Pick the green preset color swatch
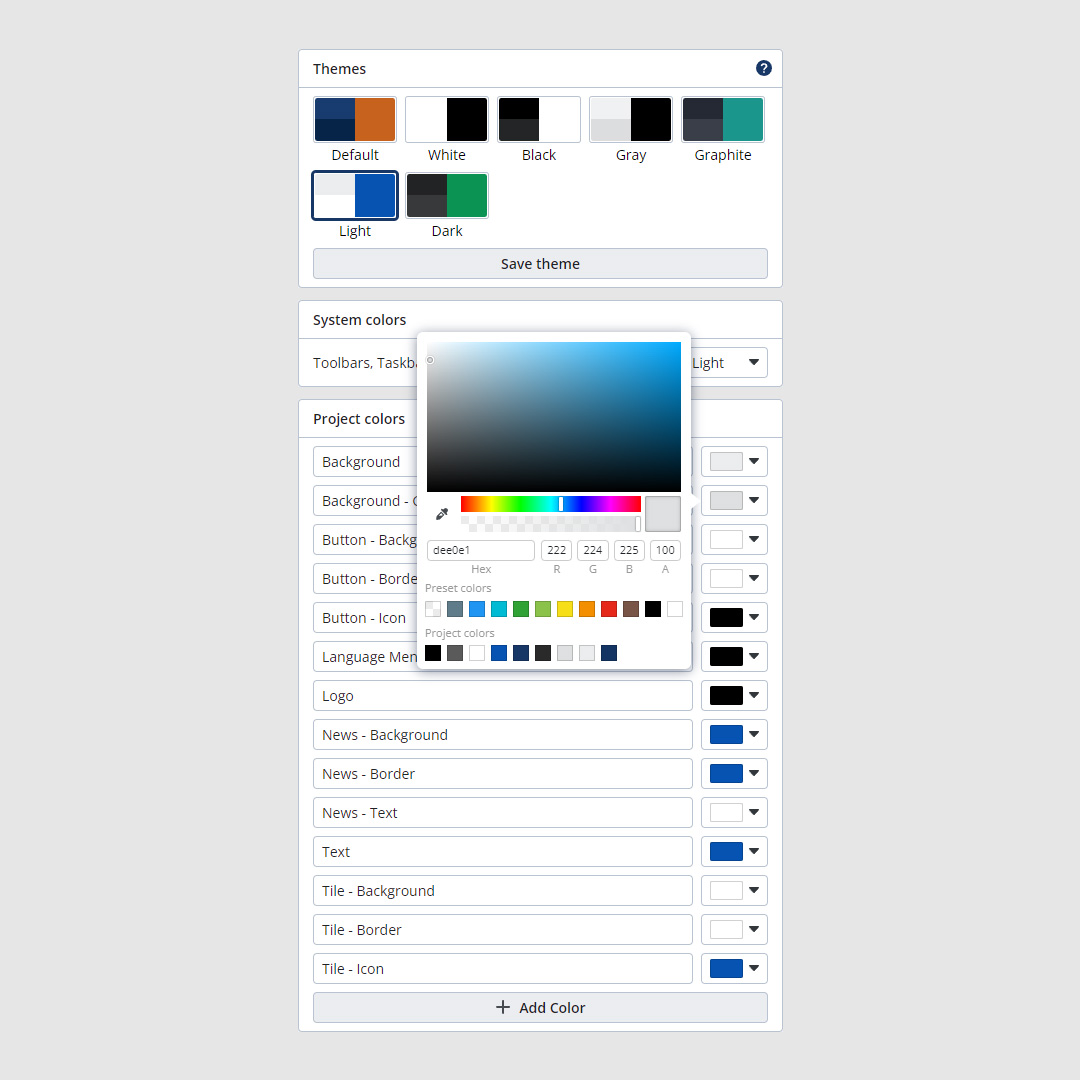 [521, 609]
